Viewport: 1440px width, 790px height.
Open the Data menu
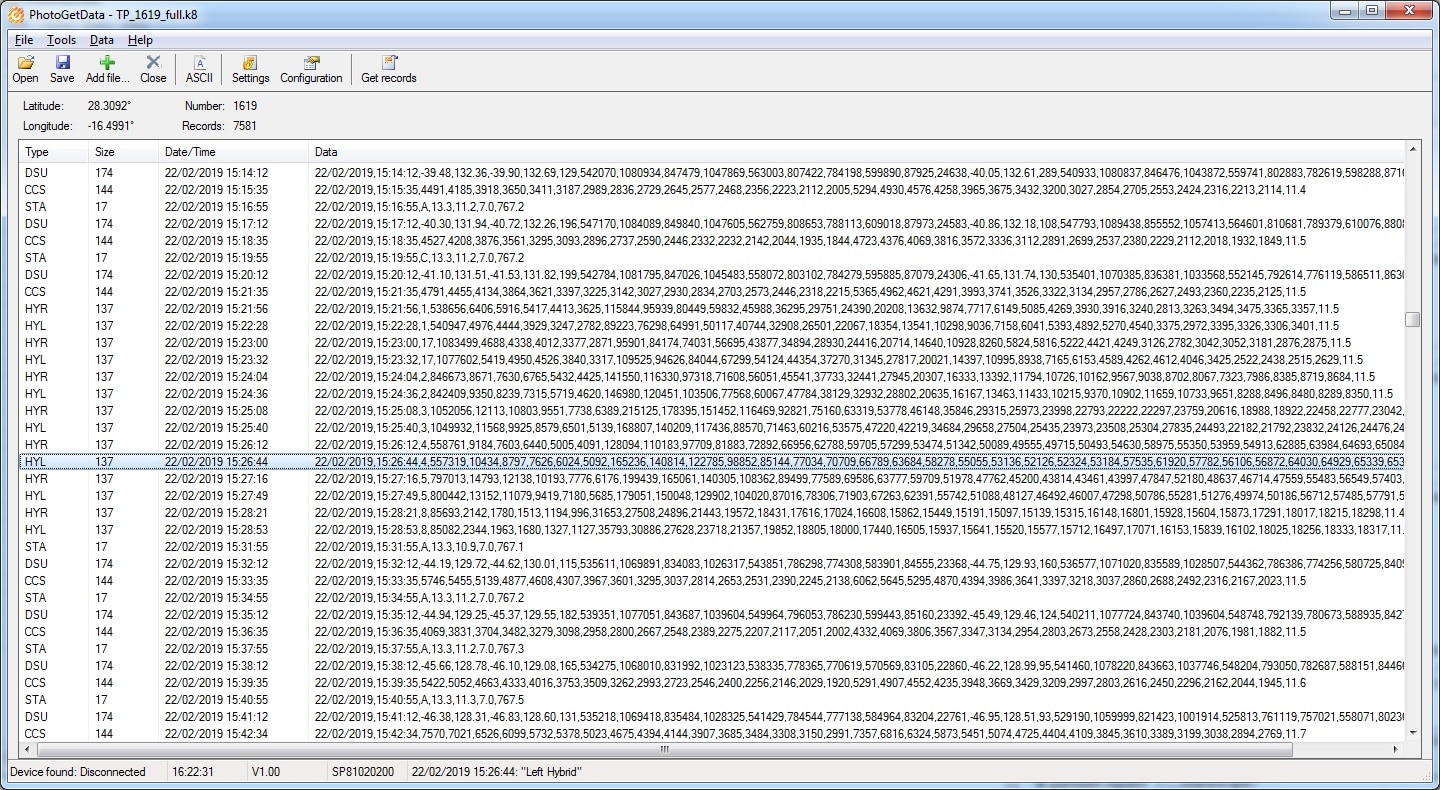tap(101, 40)
